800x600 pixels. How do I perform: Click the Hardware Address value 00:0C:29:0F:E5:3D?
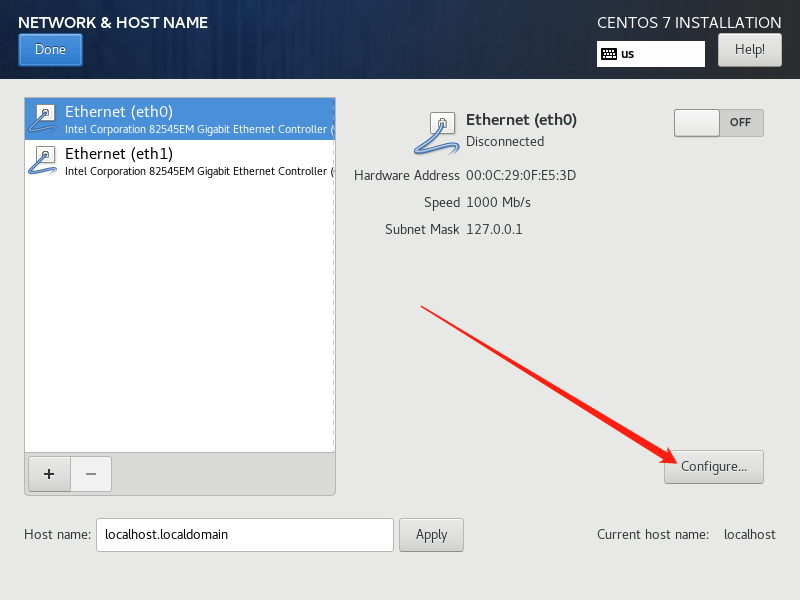[x=521, y=176]
